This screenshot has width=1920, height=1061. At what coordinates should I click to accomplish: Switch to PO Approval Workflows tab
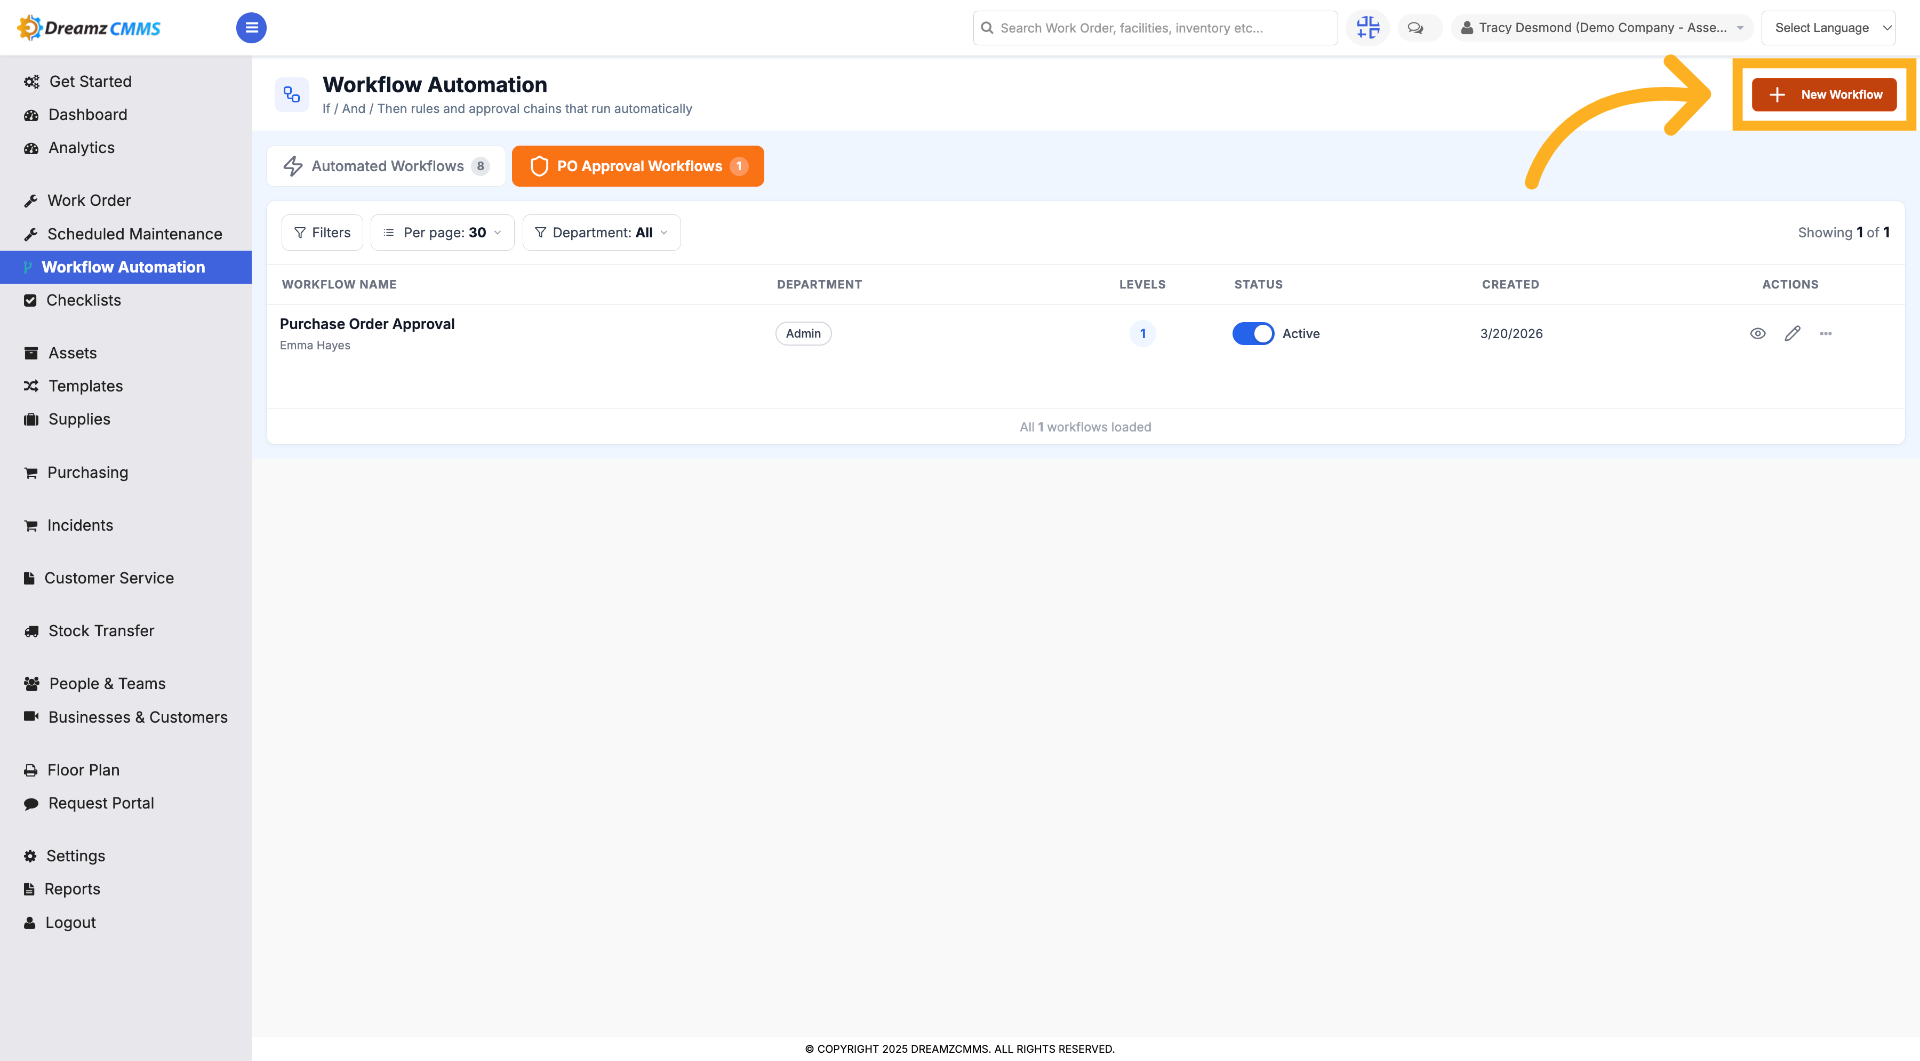[638, 166]
